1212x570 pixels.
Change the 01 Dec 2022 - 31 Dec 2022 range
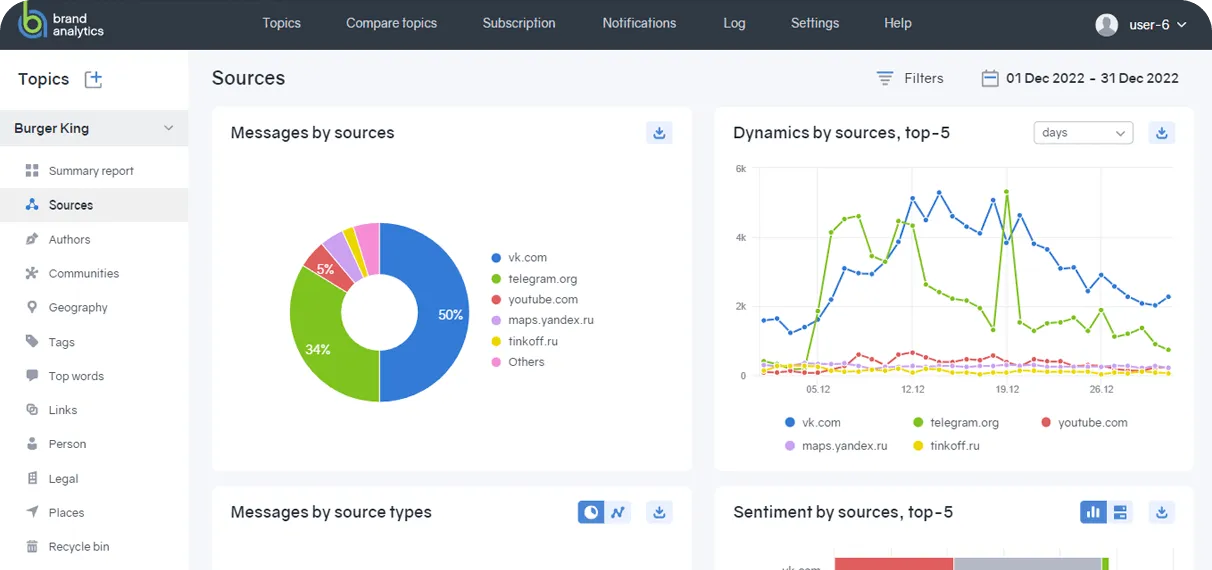[x=1092, y=78]
